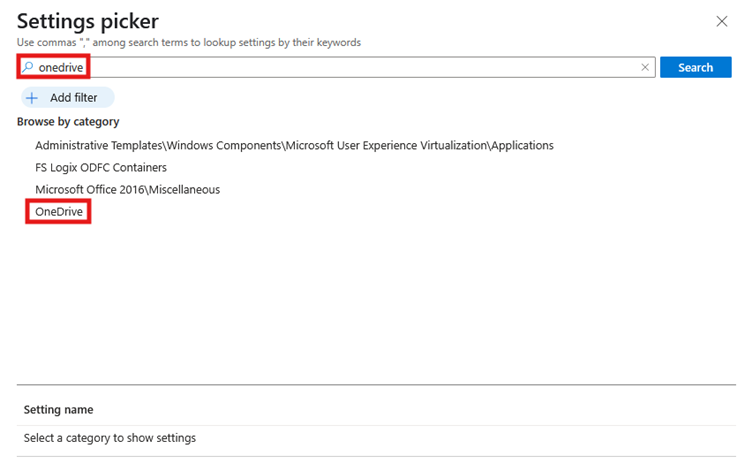752x471 pixels.
Task: Open the Add filter option
Action: click(68, 98)
